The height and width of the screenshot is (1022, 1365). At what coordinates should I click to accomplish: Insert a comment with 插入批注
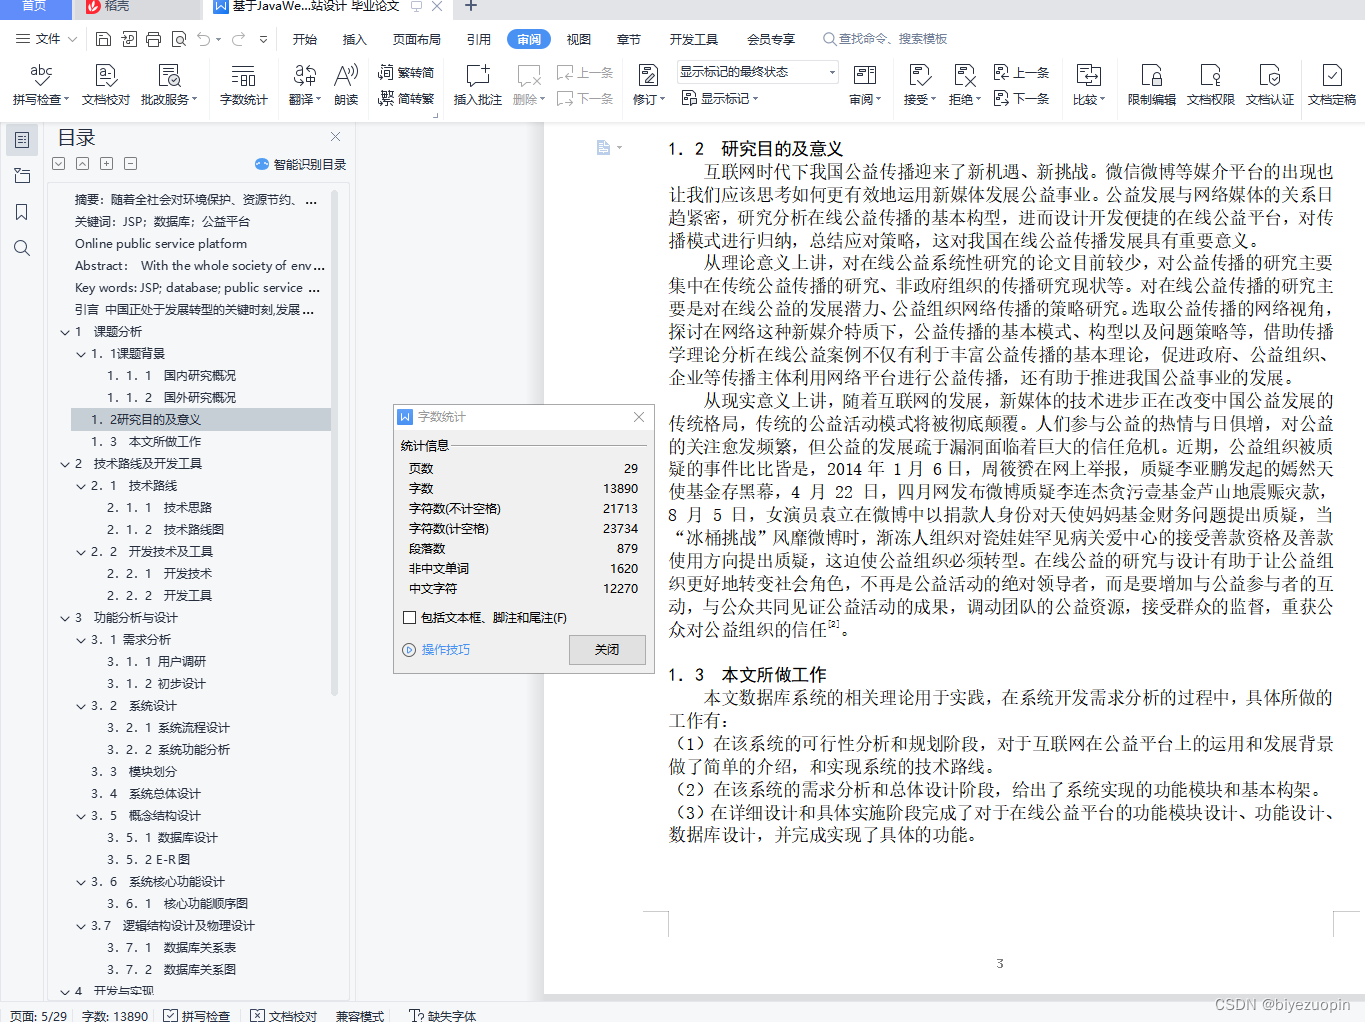(x=478, y=85)
